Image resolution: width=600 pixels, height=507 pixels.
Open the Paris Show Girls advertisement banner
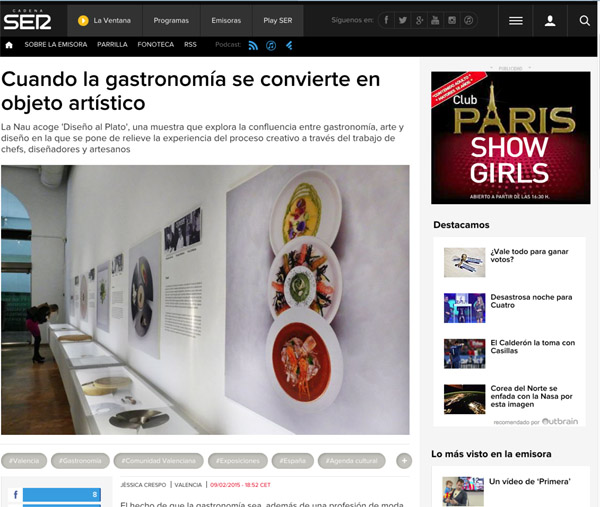[x=511, y=139]
